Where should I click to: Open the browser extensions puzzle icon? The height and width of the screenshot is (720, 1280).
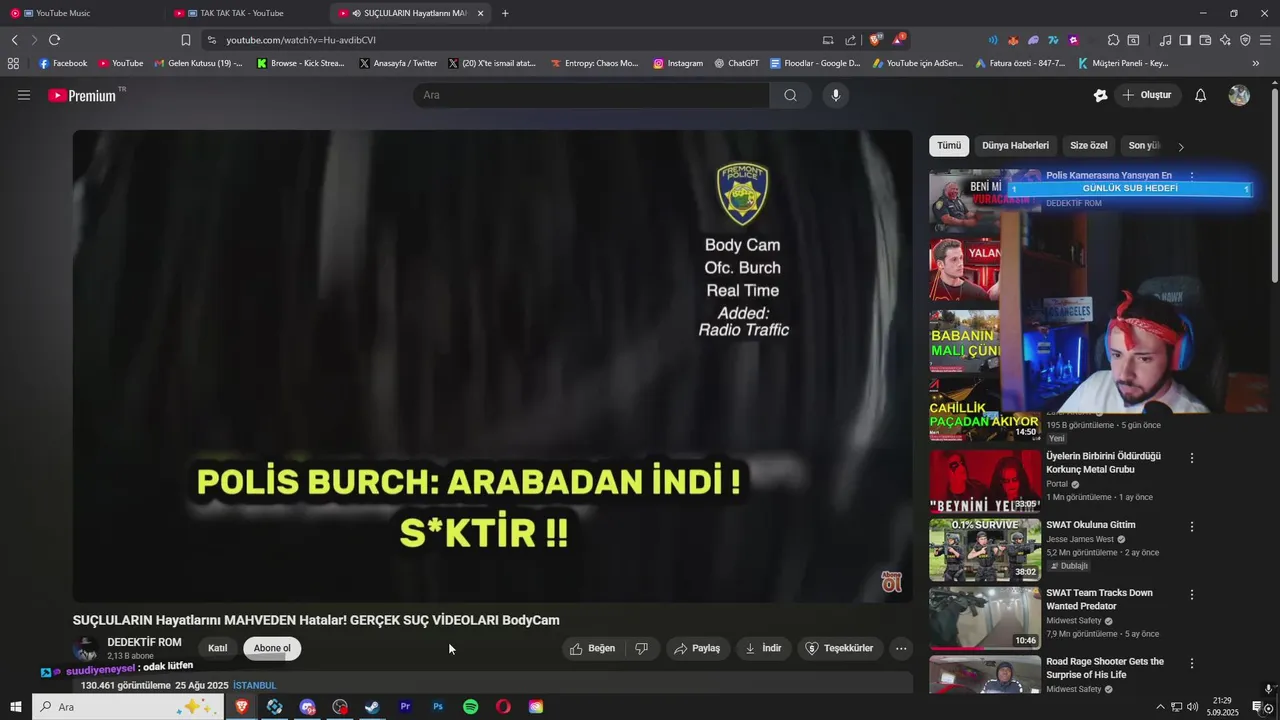pos(1113,40)
